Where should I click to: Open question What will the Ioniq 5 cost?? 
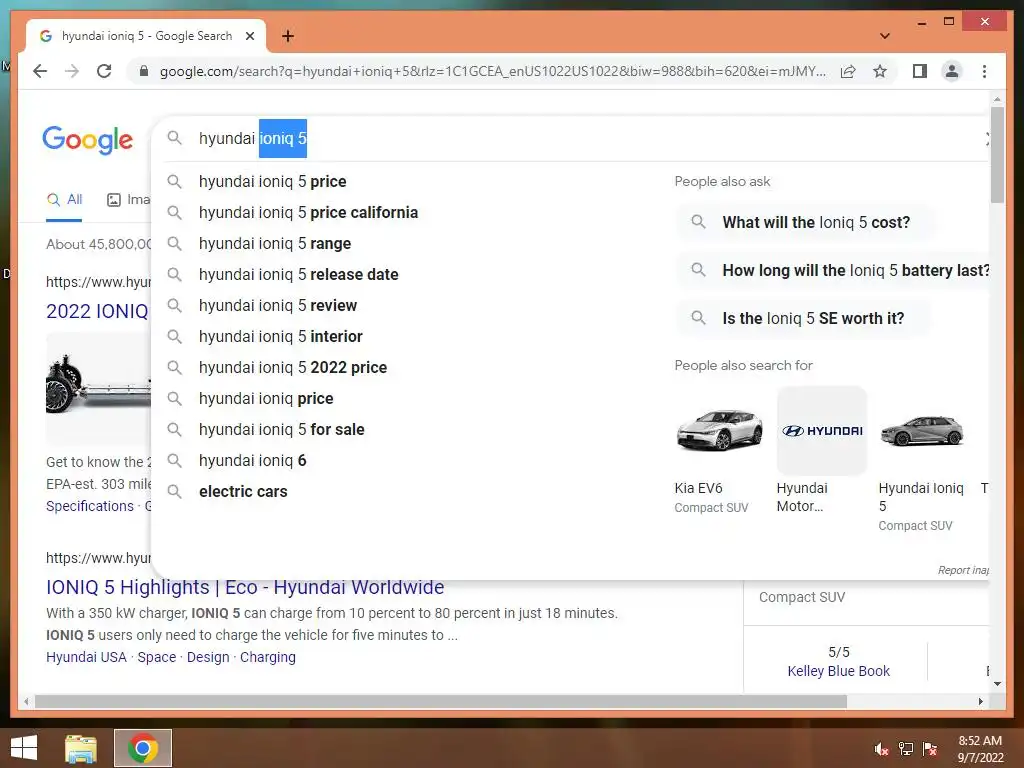click(x=805, y=222)
